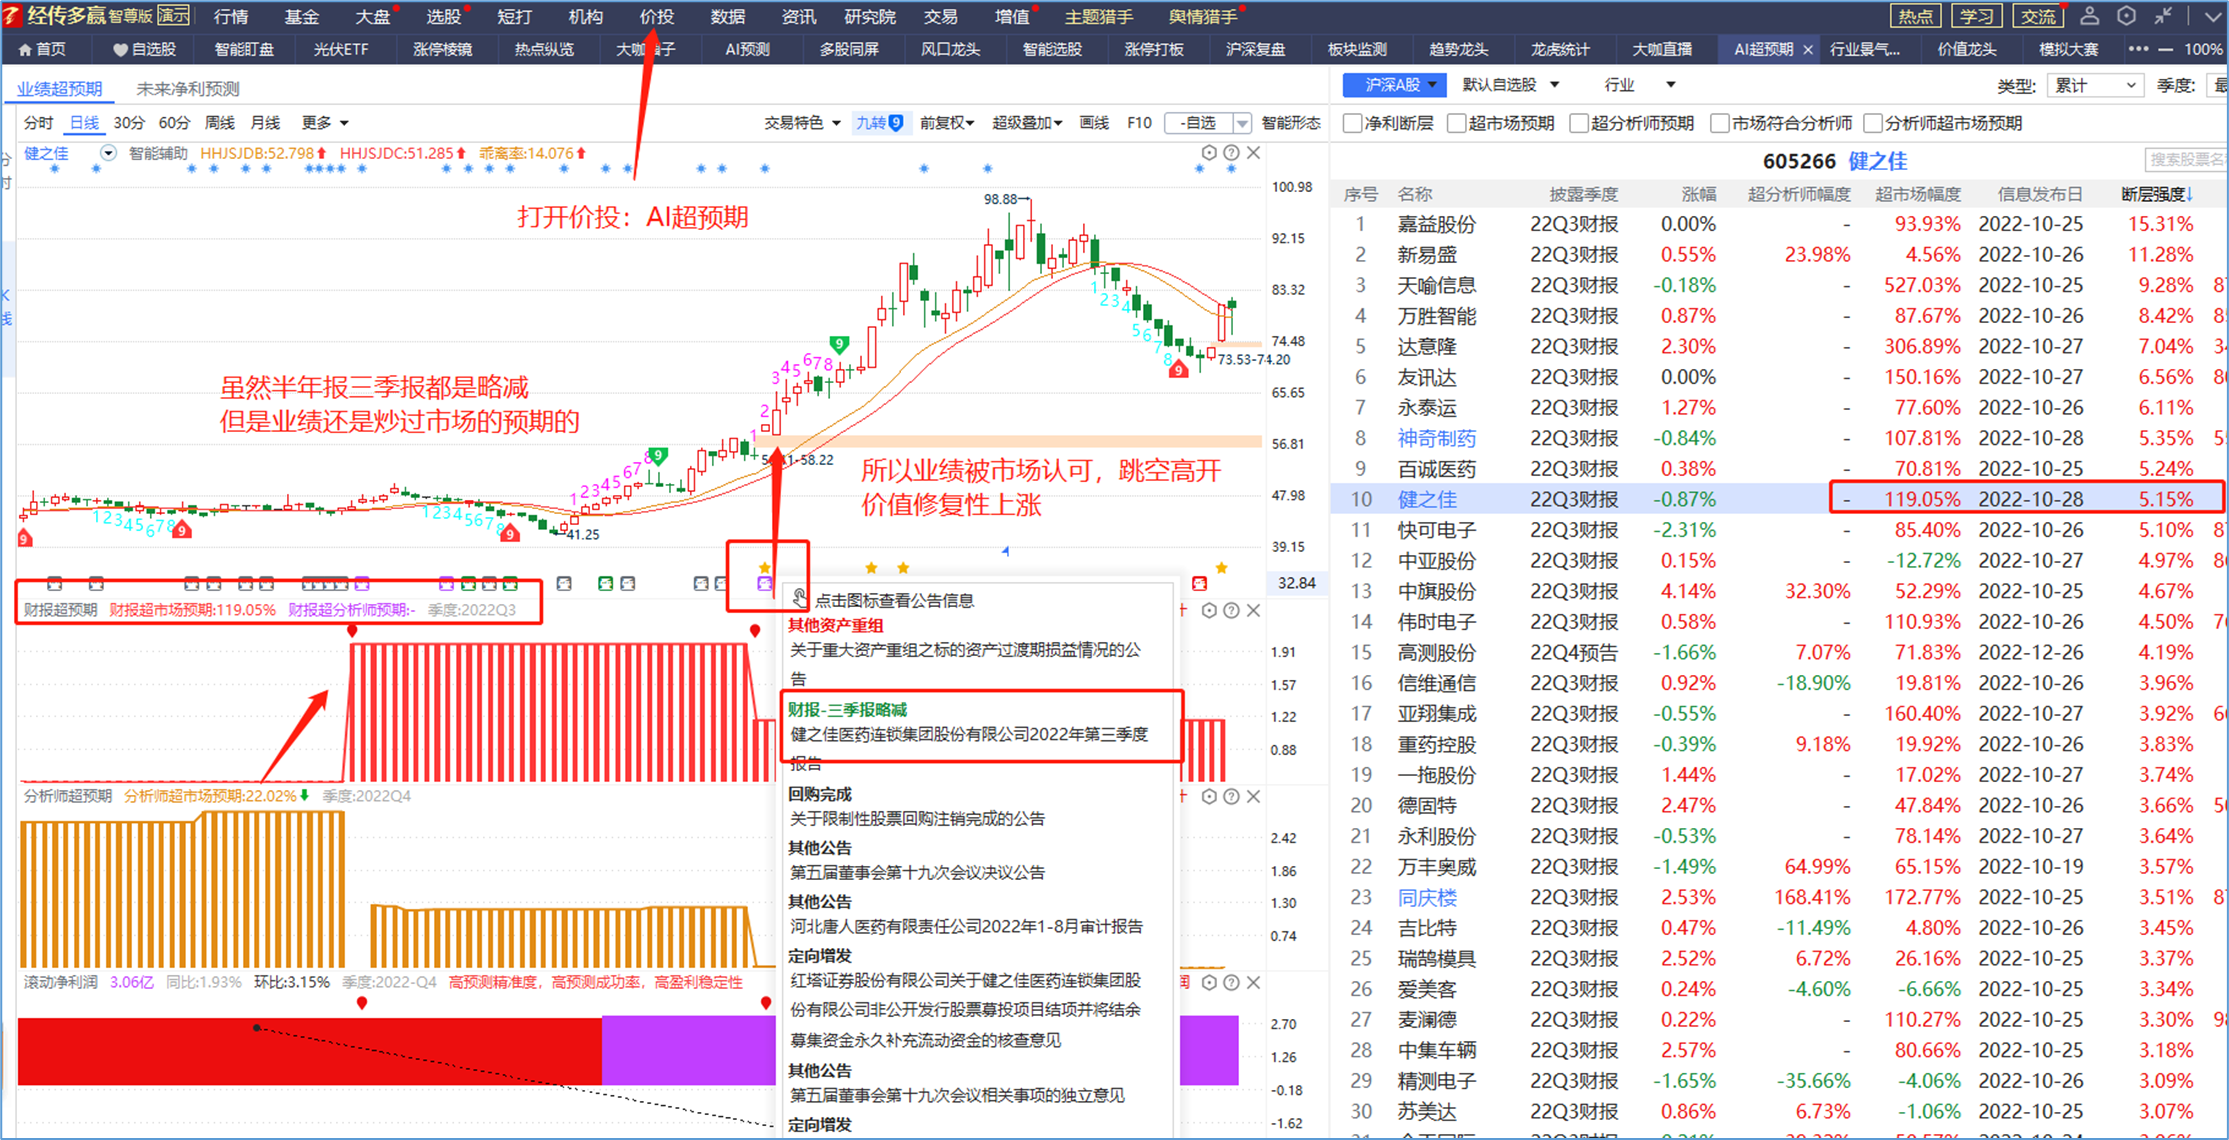Open the user account icon in title bar
This screenshot has width=2229, height=1140.
pyautogui.click(x=2089, y=16)
